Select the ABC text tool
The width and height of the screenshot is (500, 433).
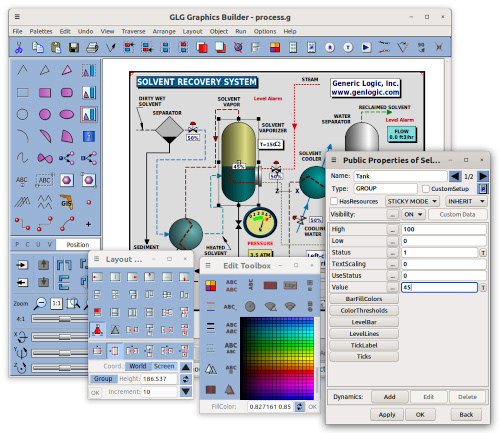22,181
